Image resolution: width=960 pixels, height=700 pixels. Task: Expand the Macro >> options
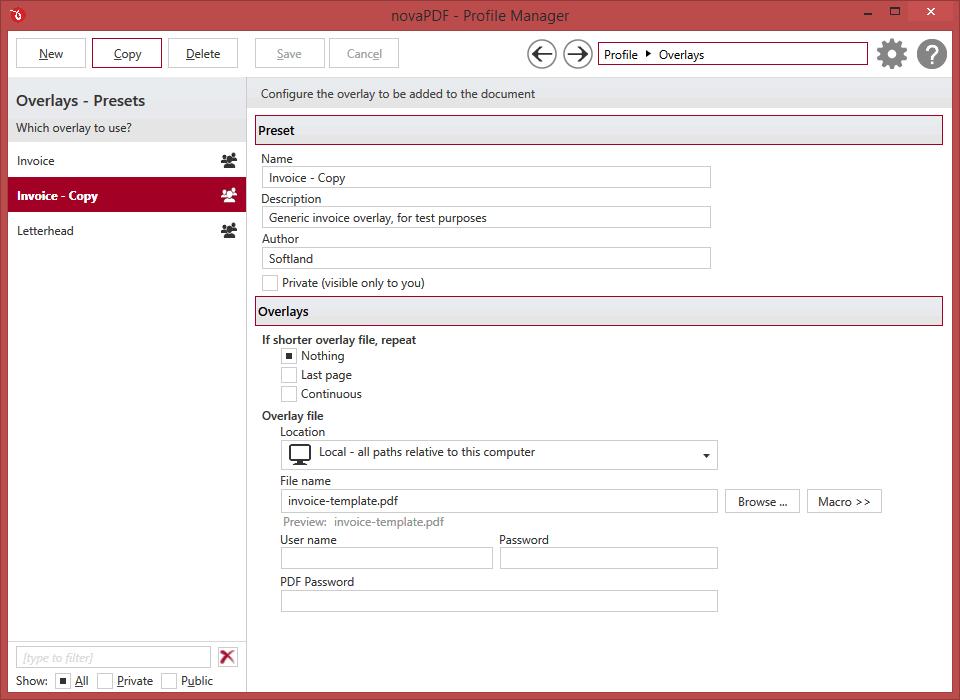844,502
